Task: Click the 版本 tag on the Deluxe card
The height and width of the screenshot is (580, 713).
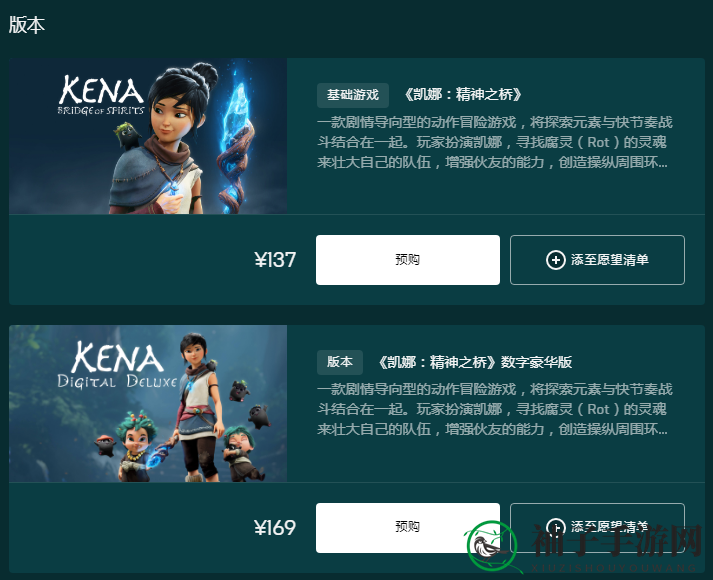Action: click(340, 362)
